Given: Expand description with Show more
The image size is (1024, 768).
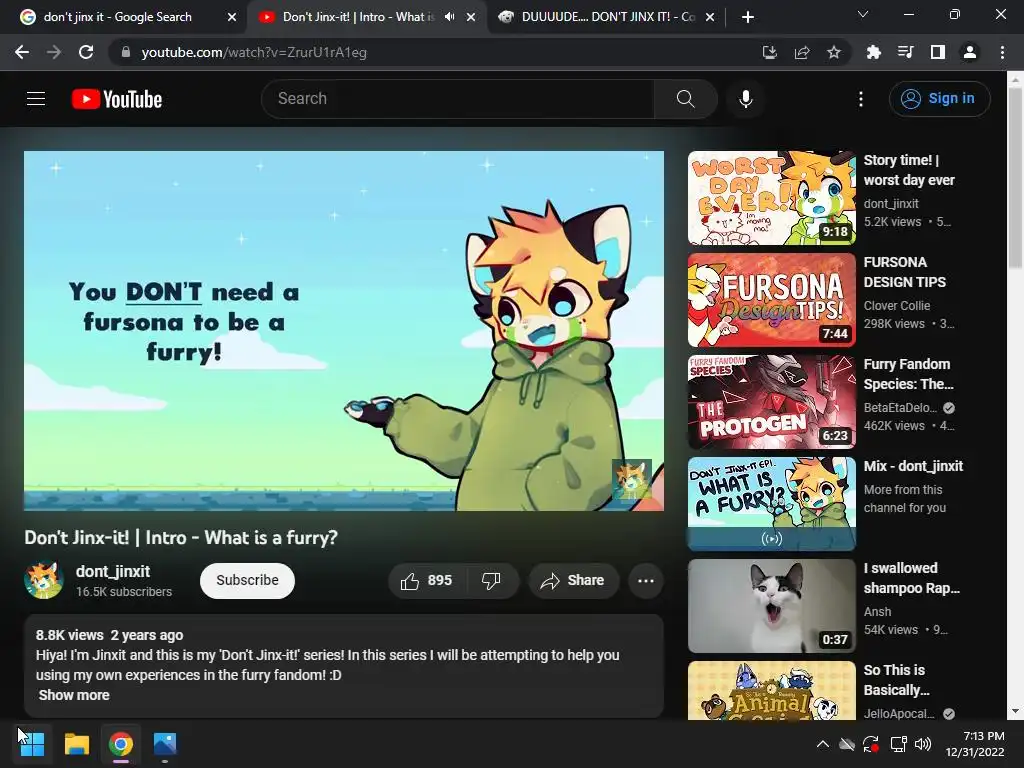Looking at the screenshot, I should (74, 696).
